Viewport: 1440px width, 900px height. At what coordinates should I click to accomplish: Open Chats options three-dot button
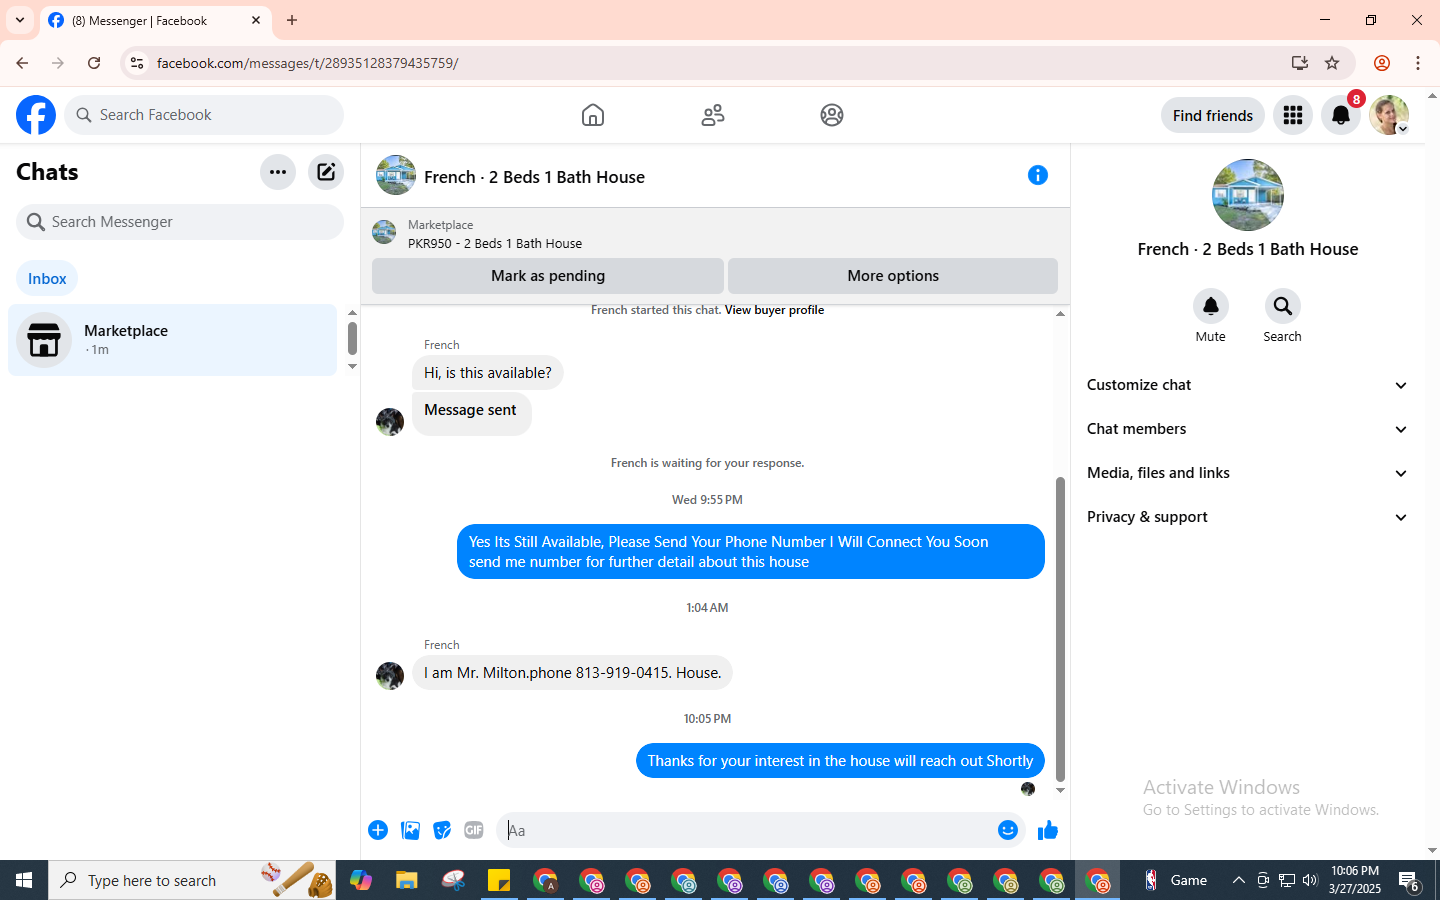click(x=278, y=172)
